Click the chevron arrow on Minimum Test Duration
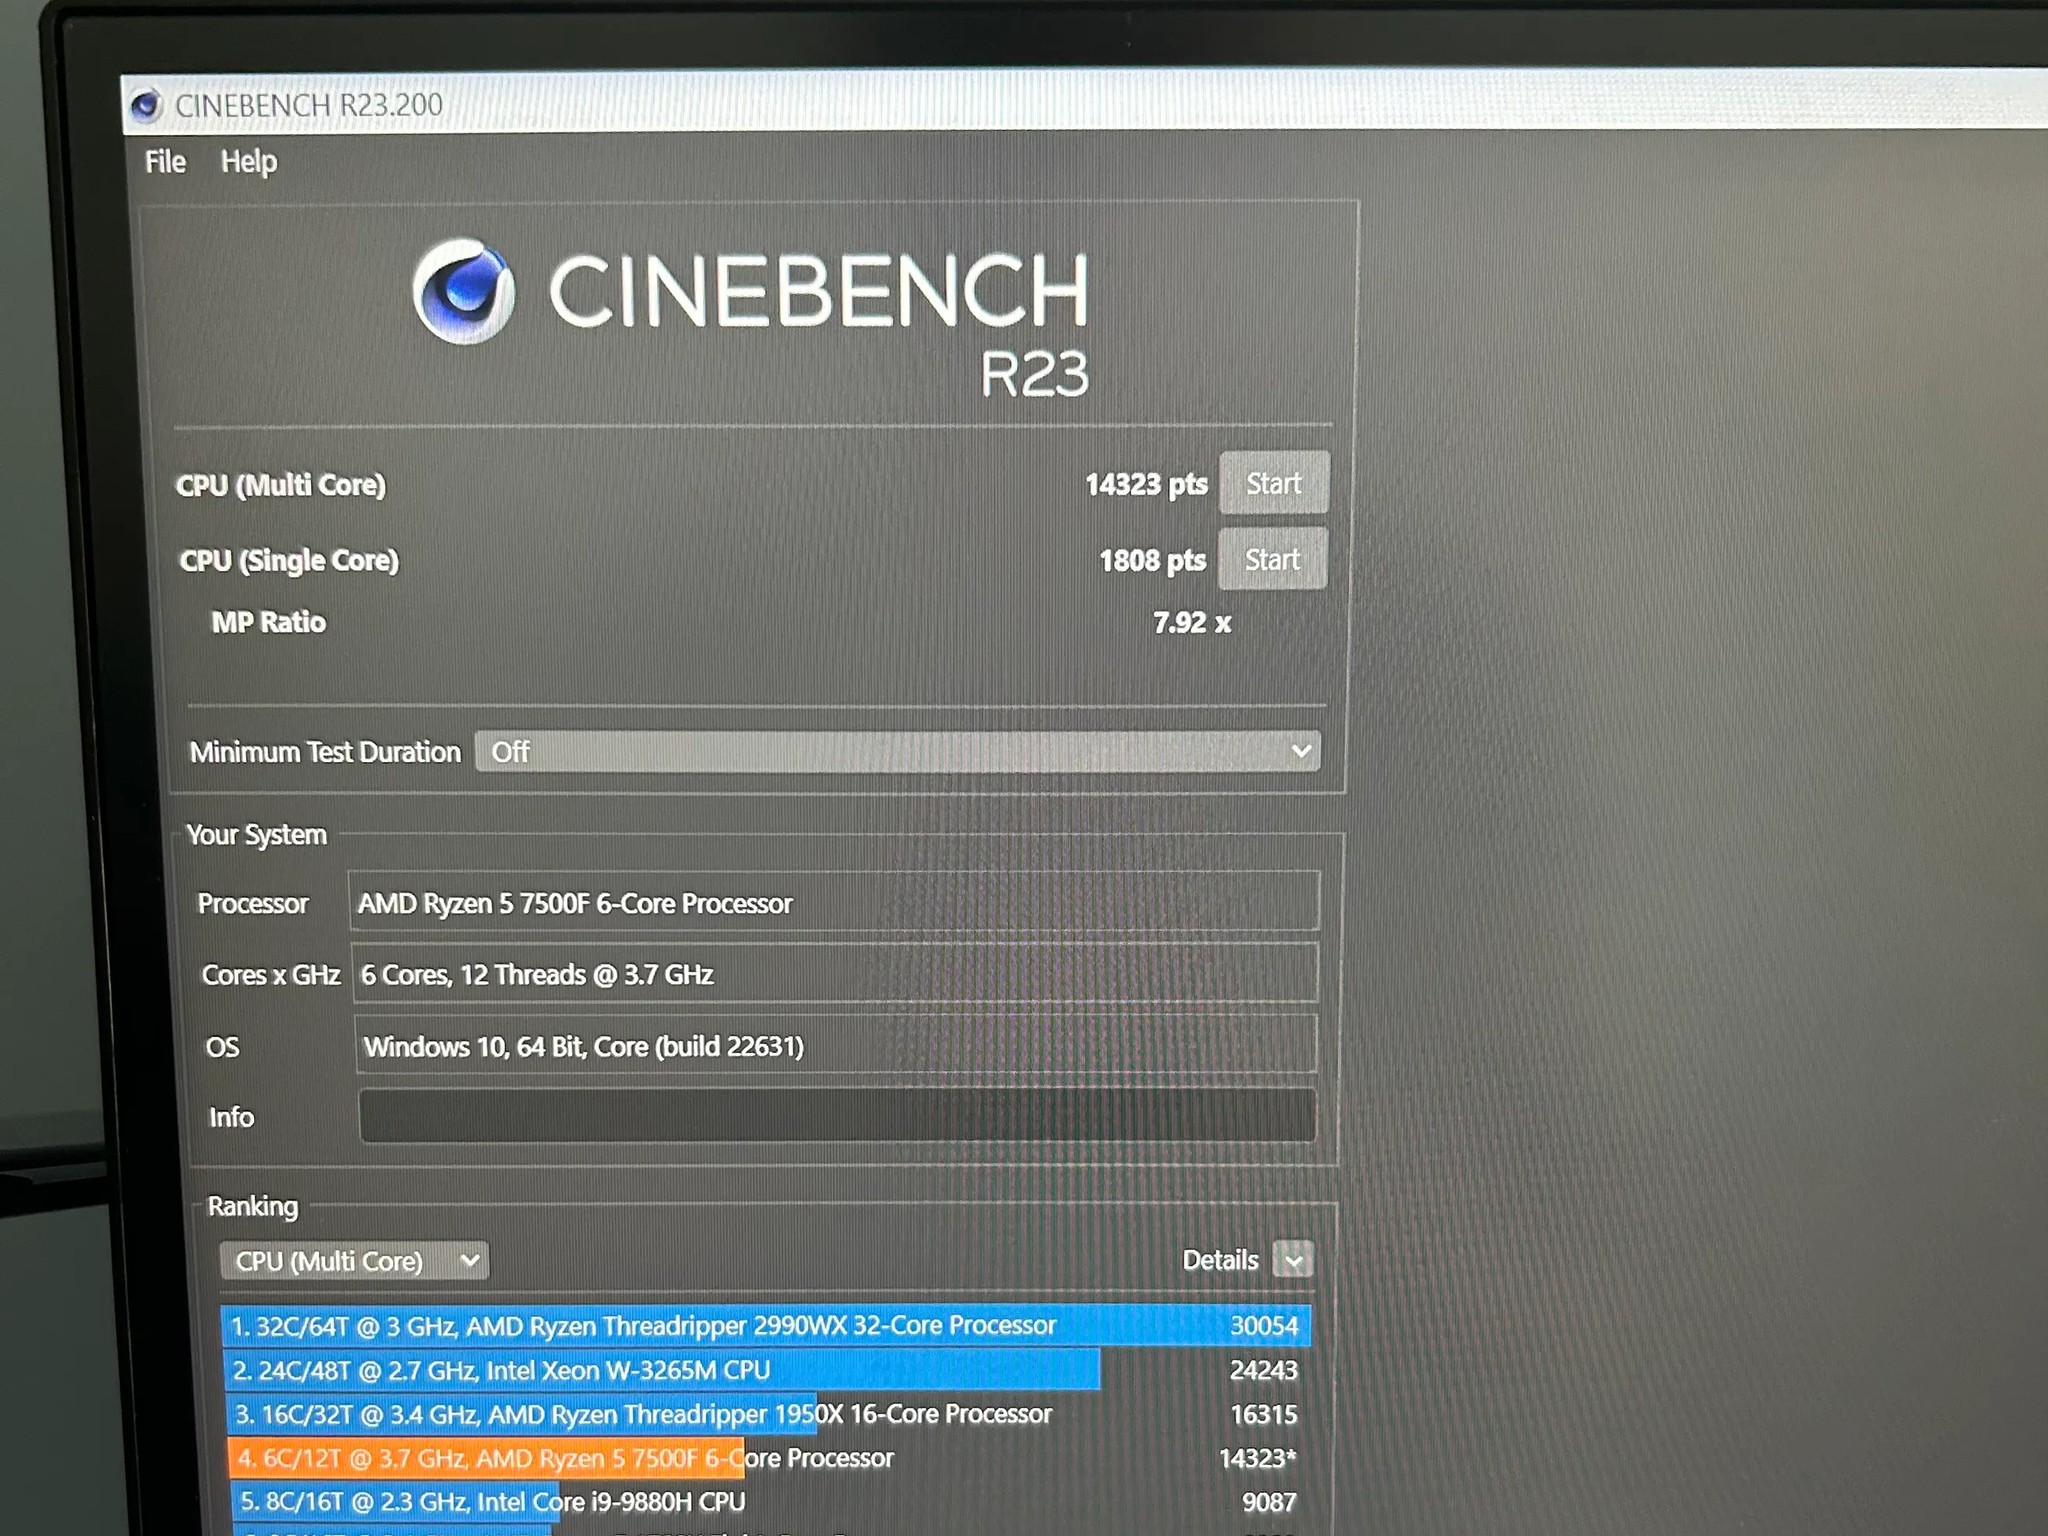 point(1300,751)
